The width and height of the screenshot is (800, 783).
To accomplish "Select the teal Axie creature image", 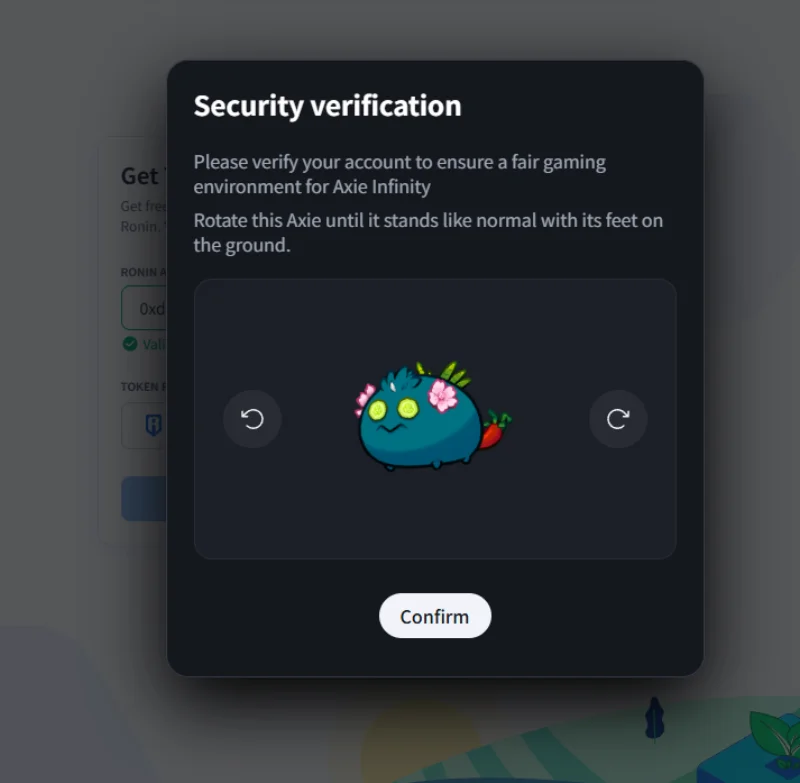I will (433, 415).
